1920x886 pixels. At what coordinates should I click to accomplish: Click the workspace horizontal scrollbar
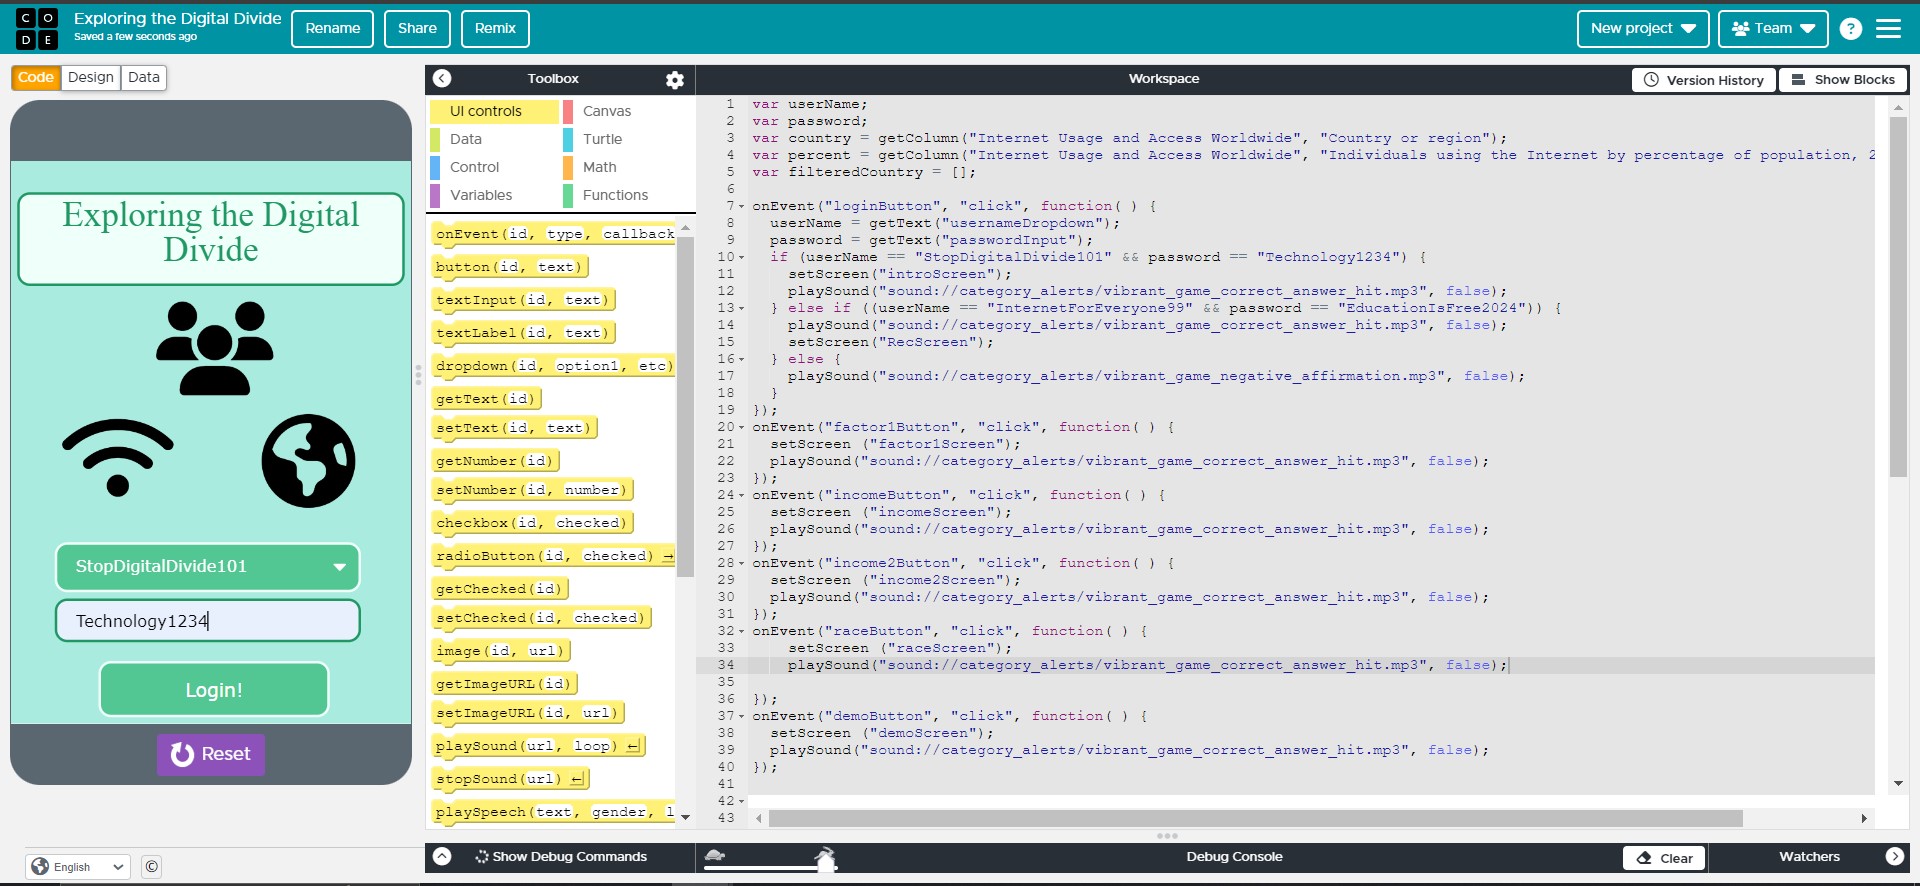1255,818
